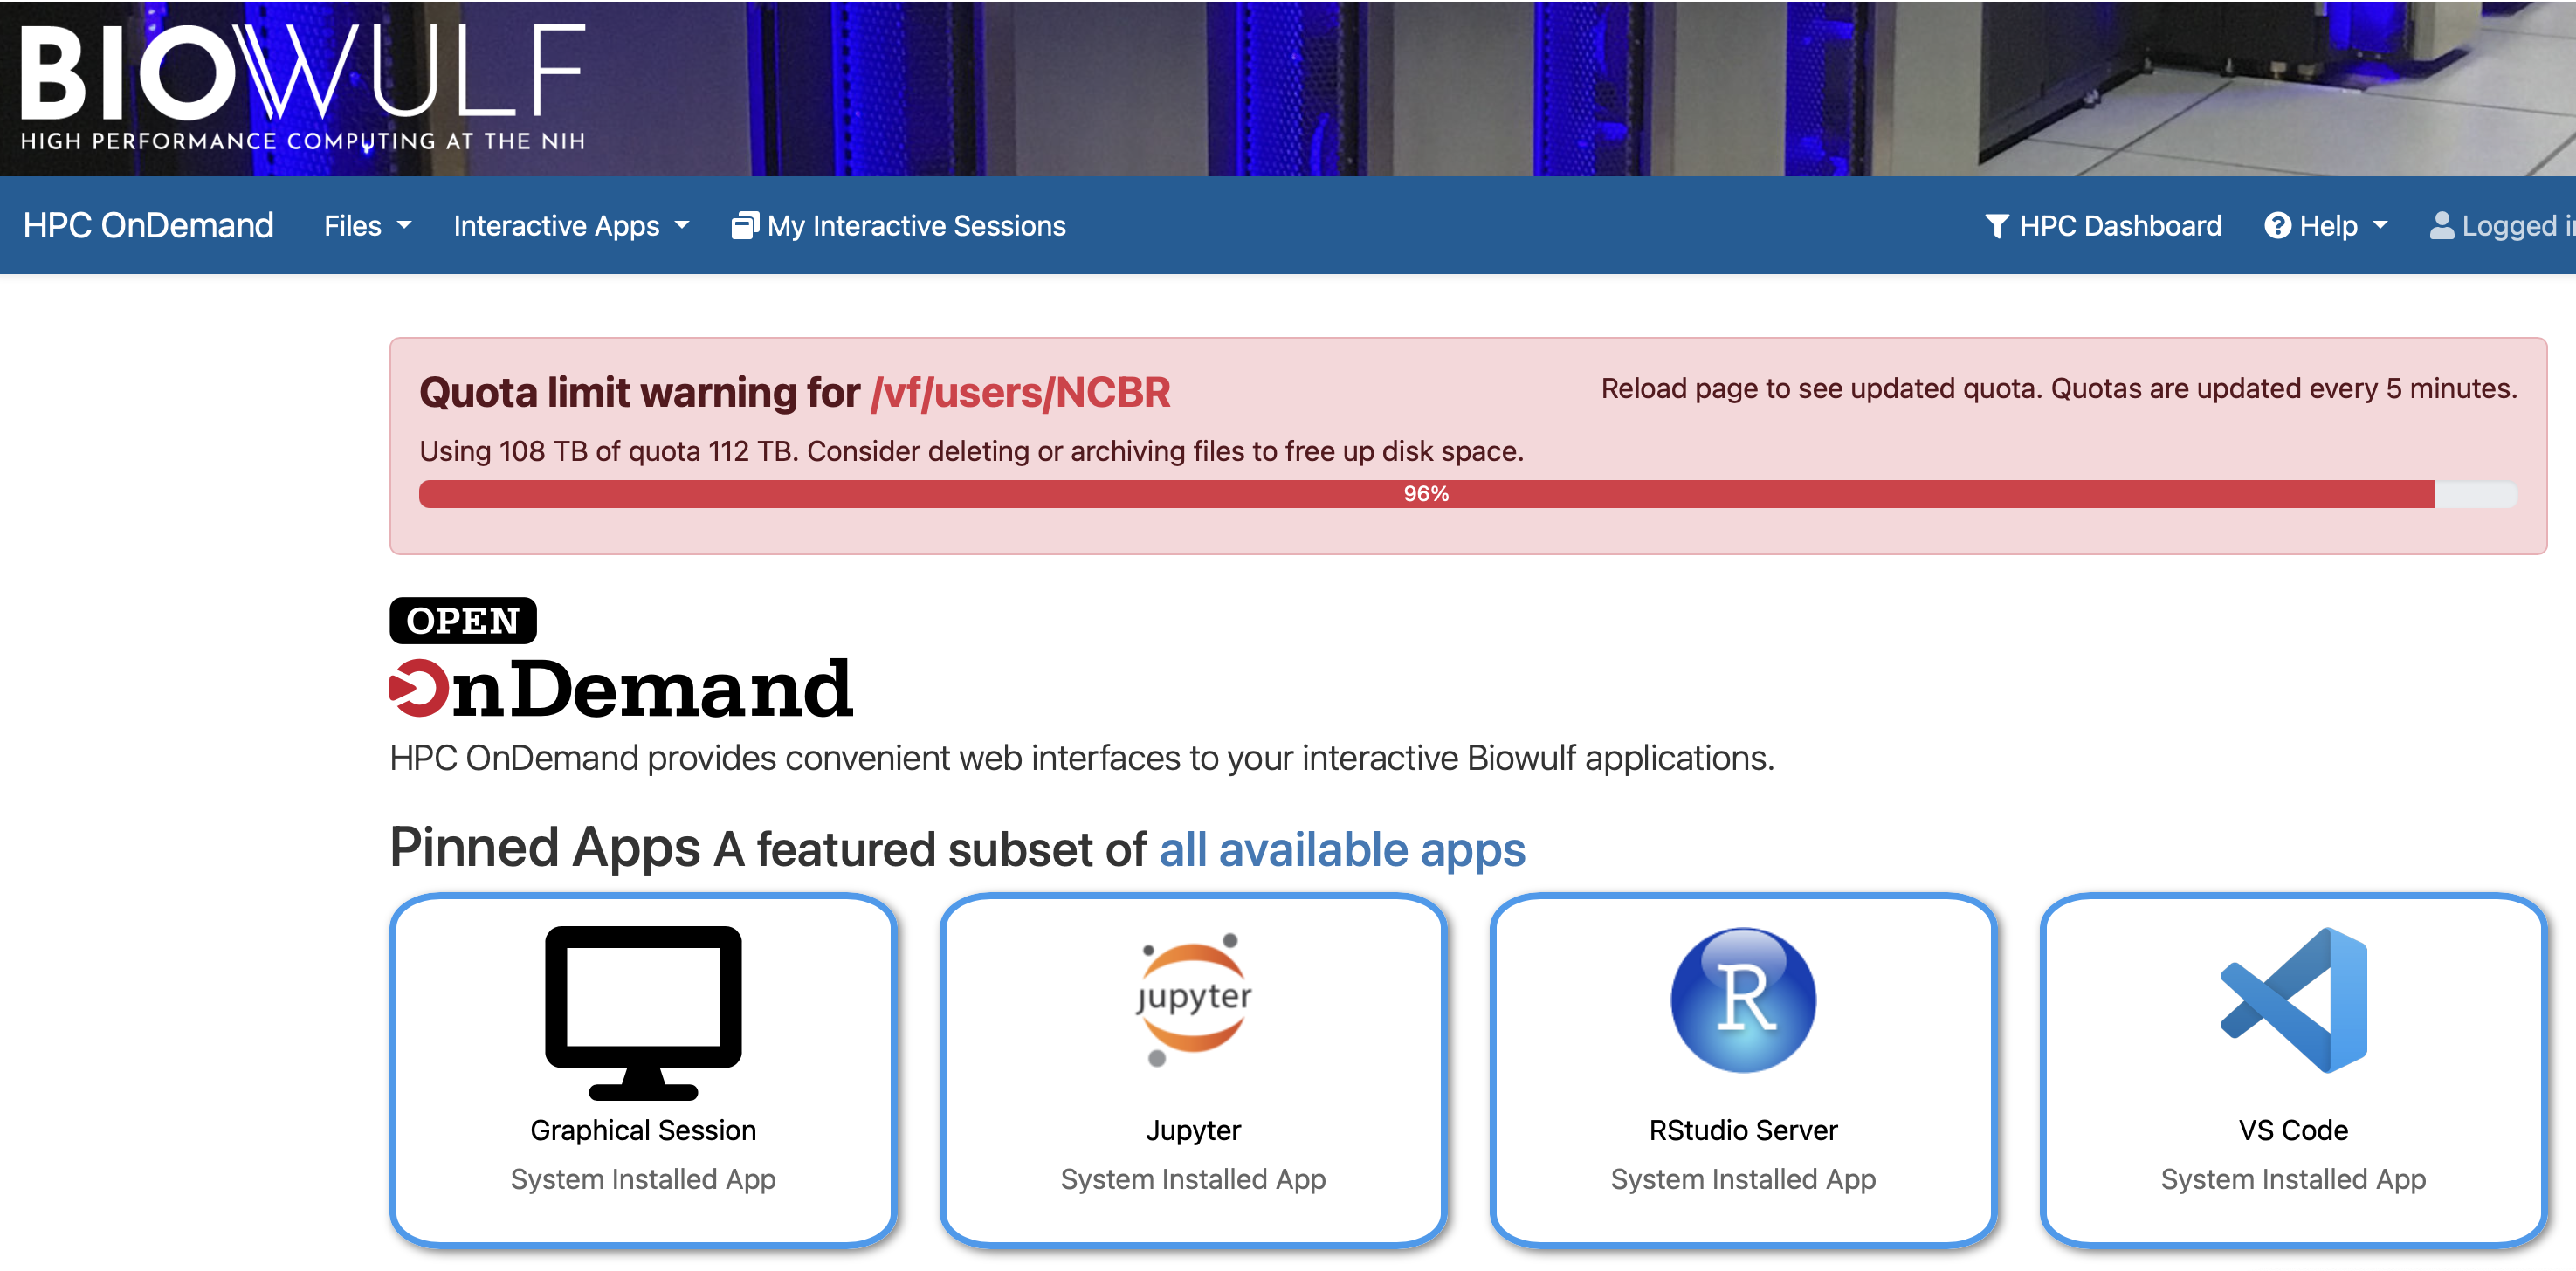The image size is (2576, 1271).
Task: Click the 'Quota limit warning for' heading
Action: tap(639, 392)
